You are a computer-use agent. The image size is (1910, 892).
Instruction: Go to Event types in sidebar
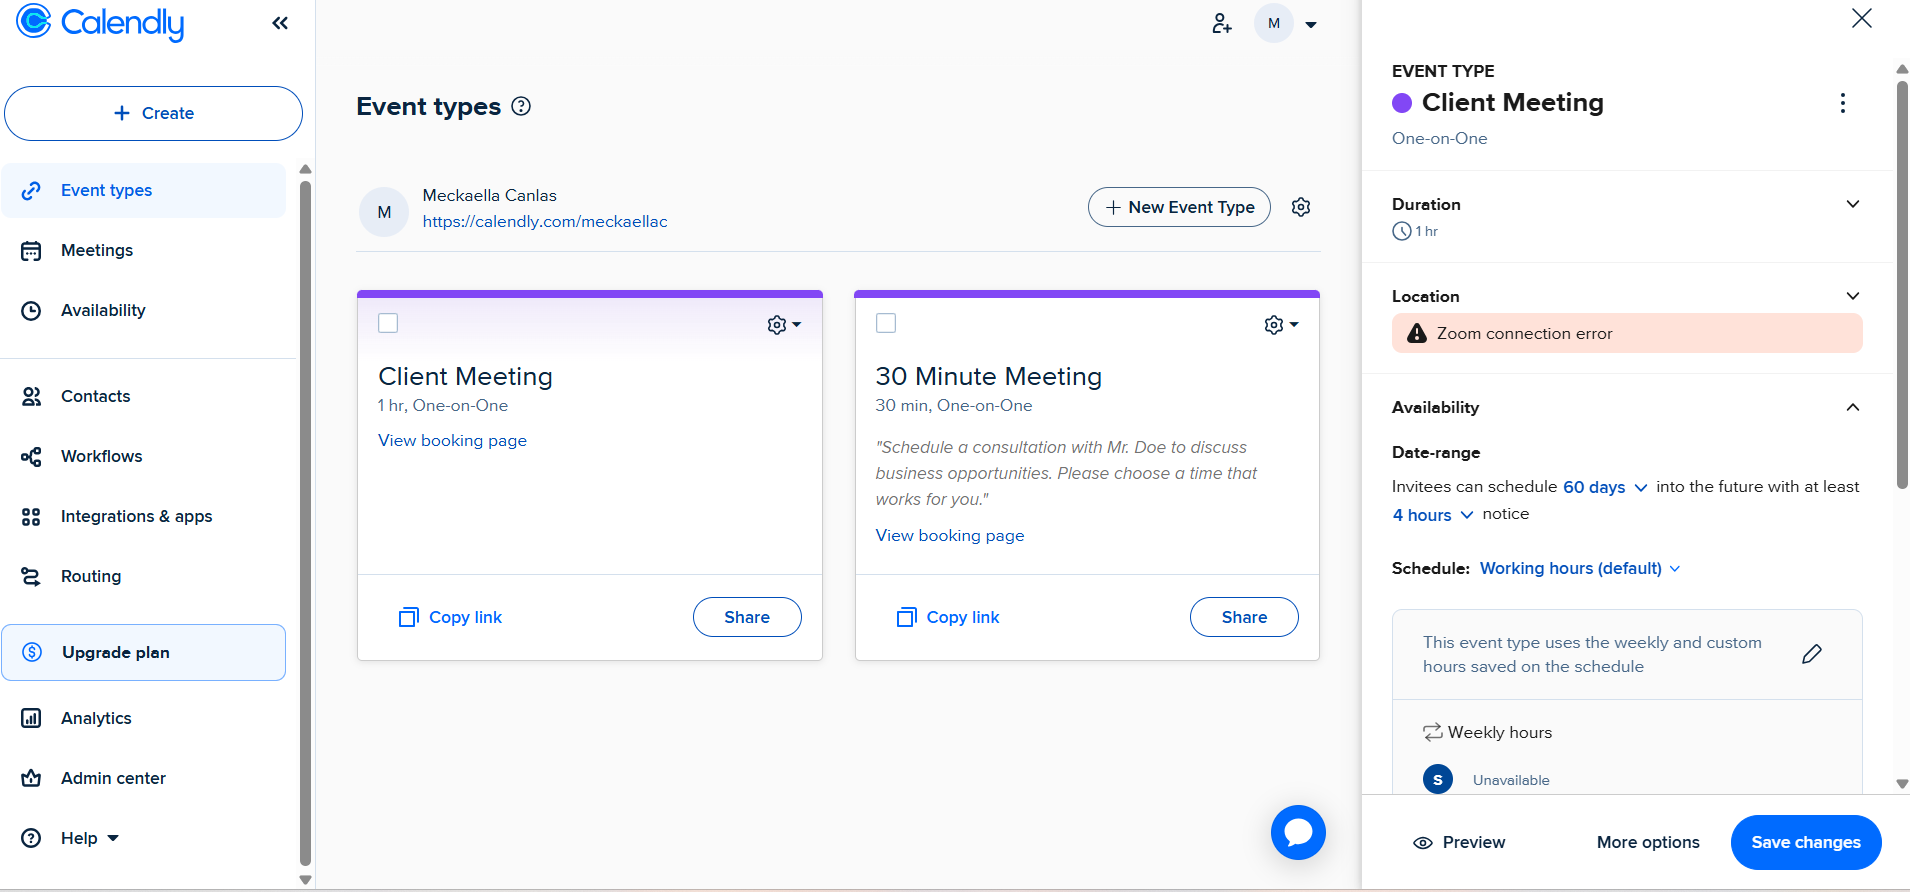pos(144,190)
